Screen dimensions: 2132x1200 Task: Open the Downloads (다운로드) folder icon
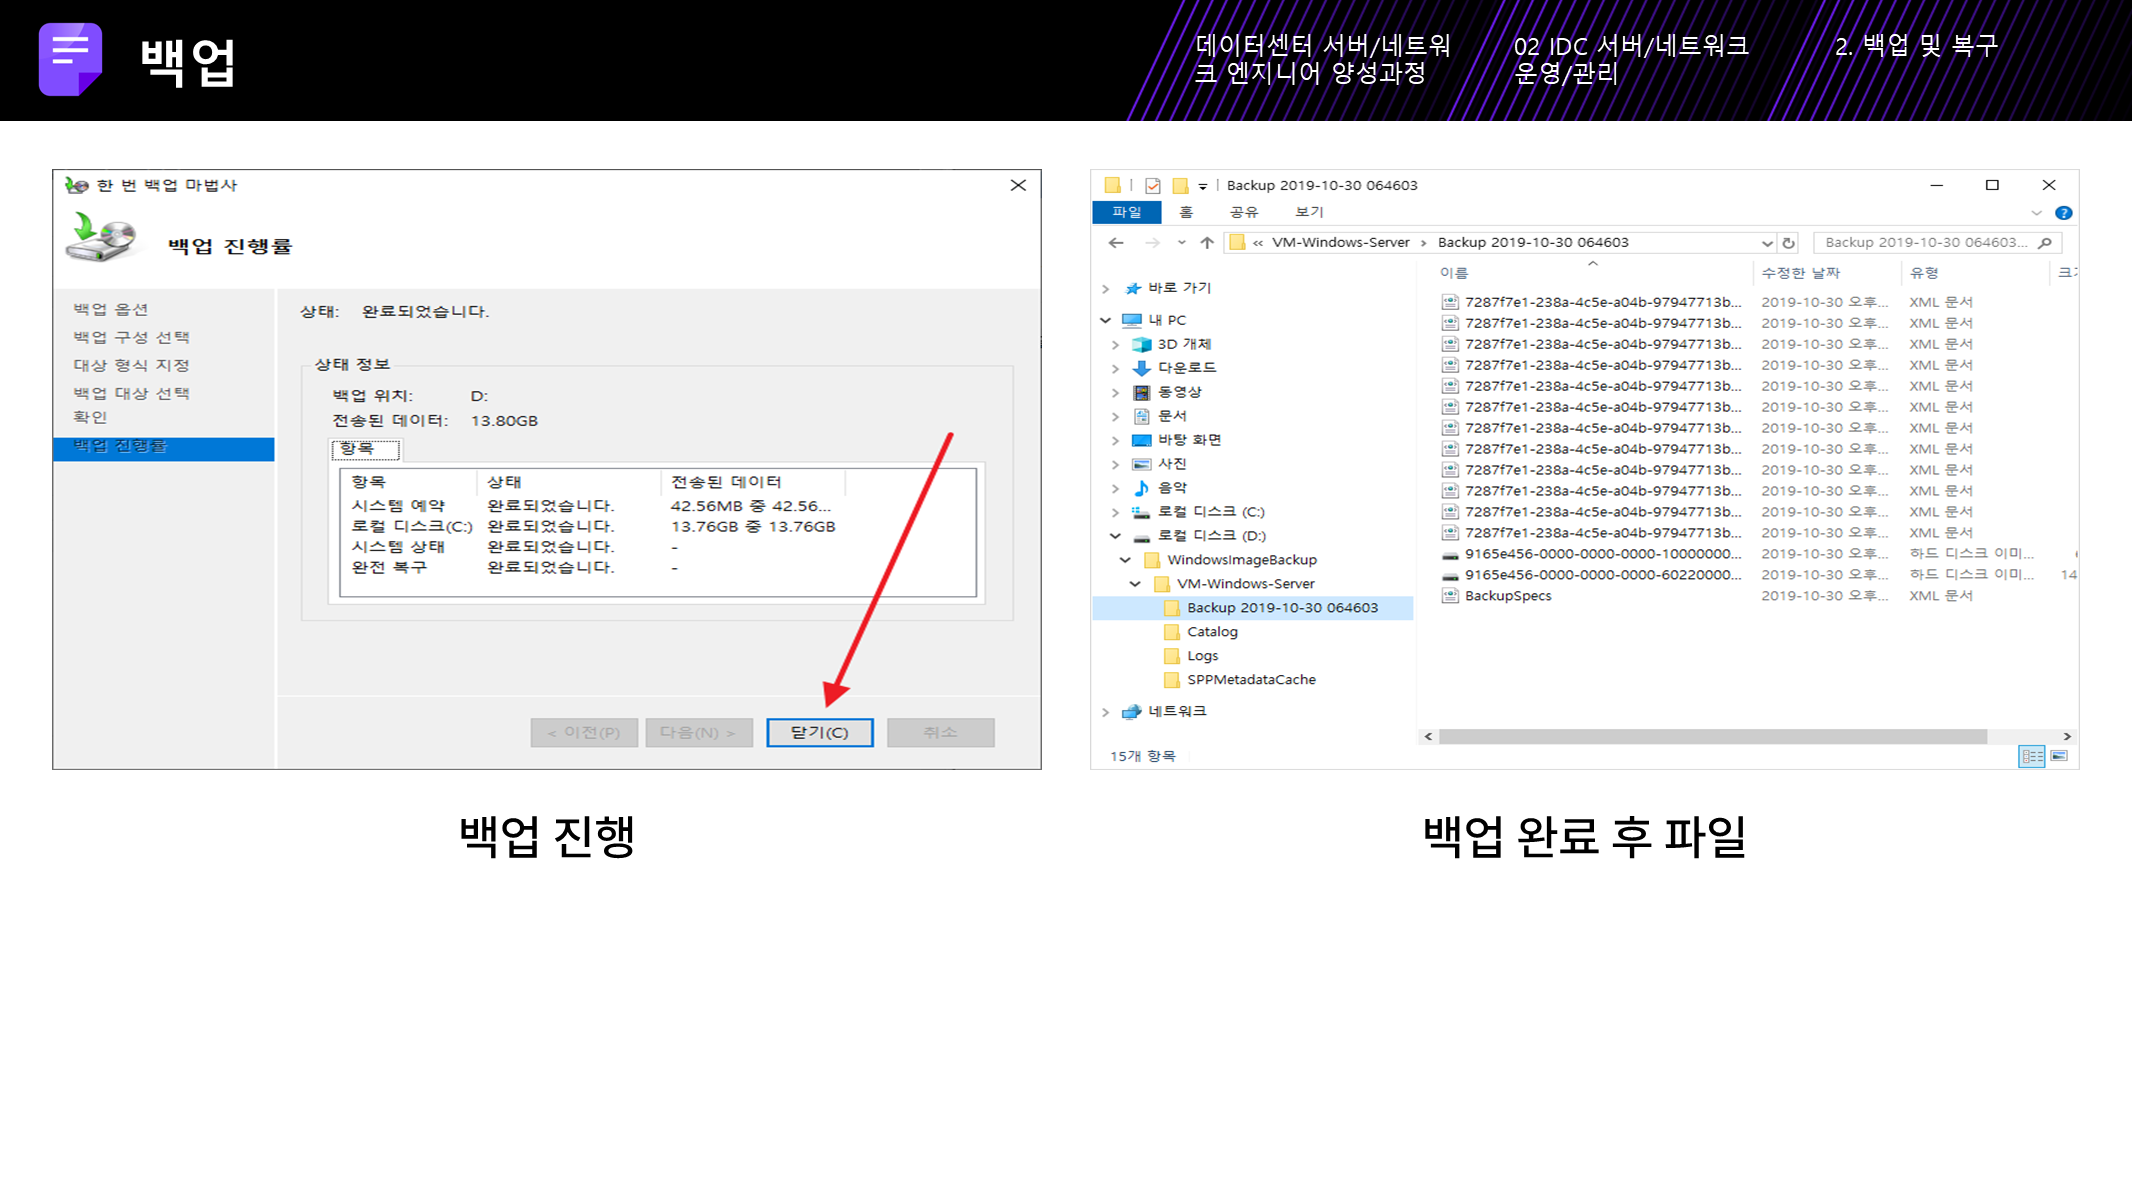pyautogui.click(x=1142, y=368)
